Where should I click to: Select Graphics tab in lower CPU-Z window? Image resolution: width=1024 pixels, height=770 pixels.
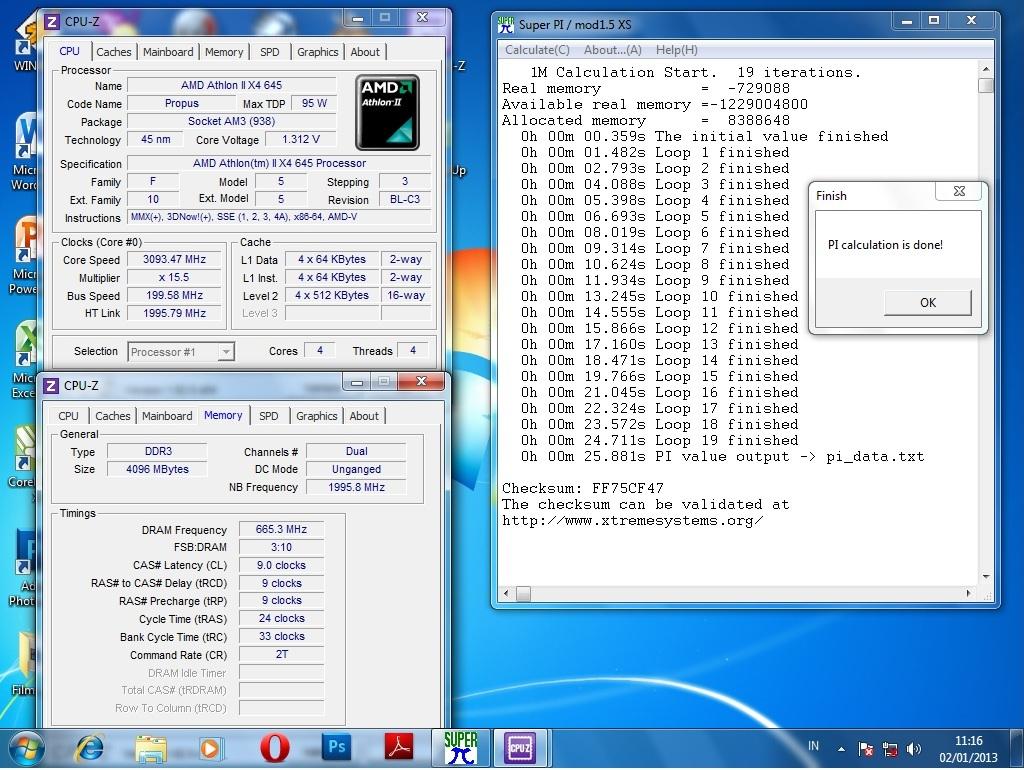[317, 416]
